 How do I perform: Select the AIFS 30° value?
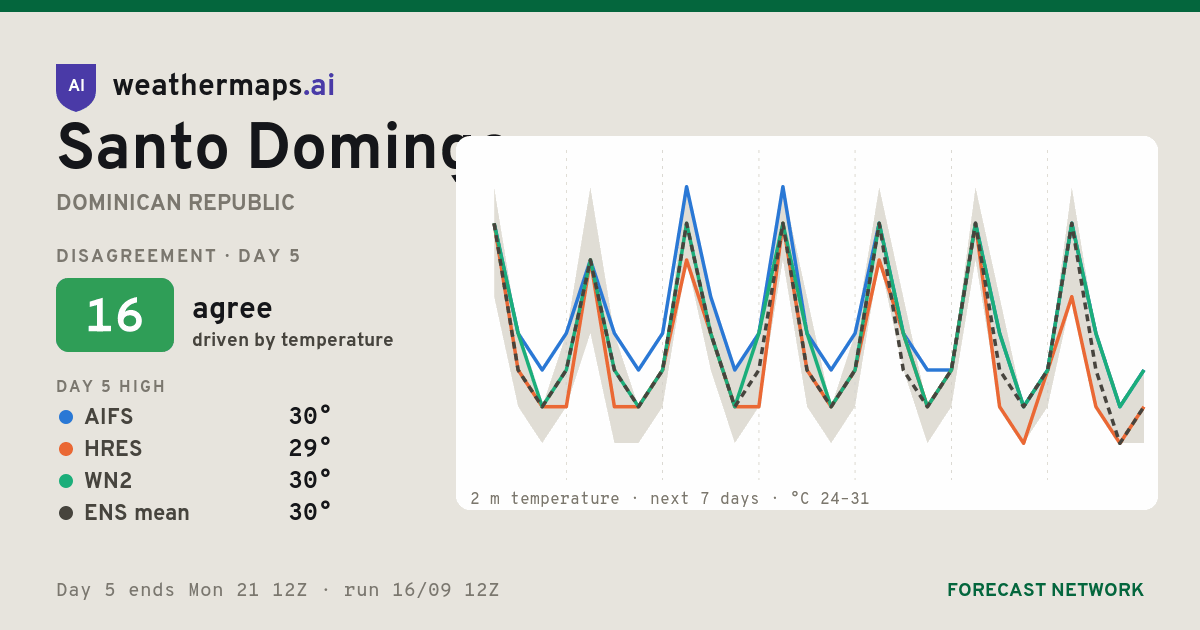point(310,416)
